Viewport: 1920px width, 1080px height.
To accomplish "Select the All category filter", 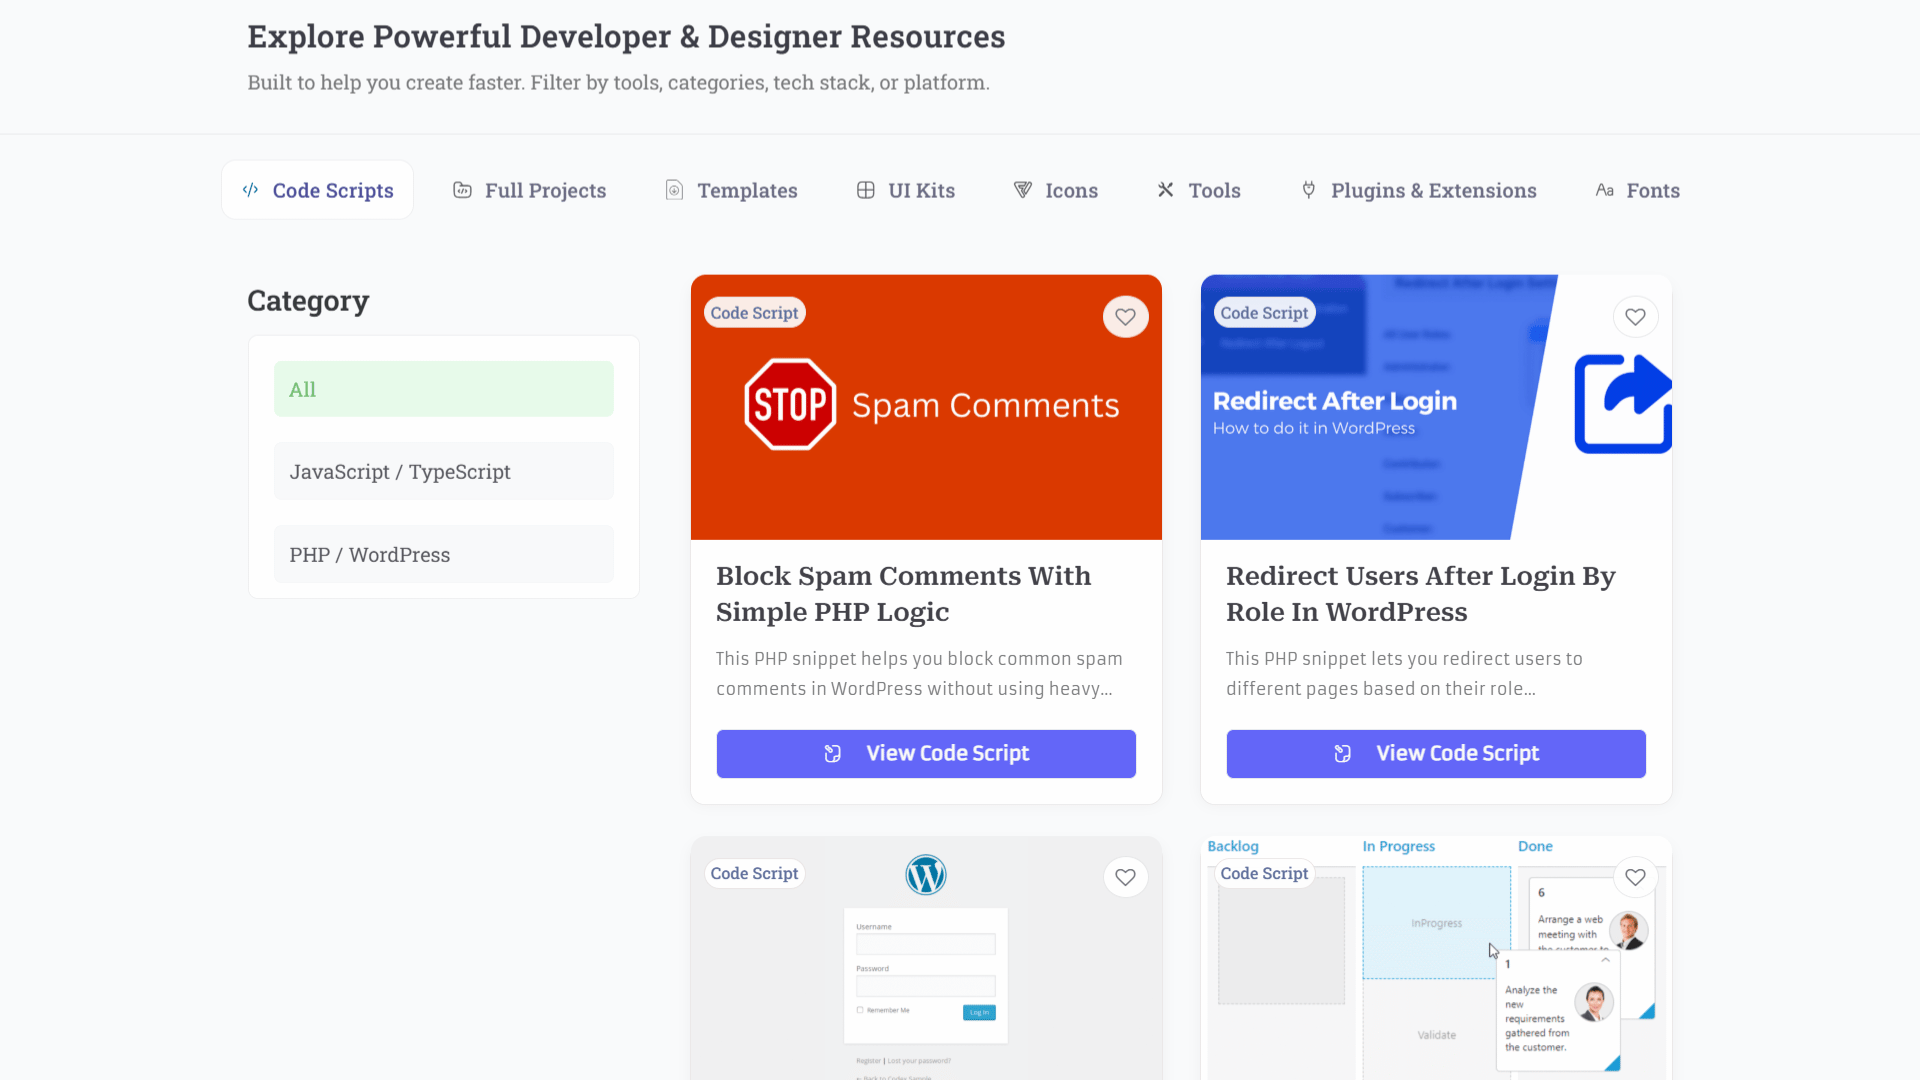I will pos(444,389).
